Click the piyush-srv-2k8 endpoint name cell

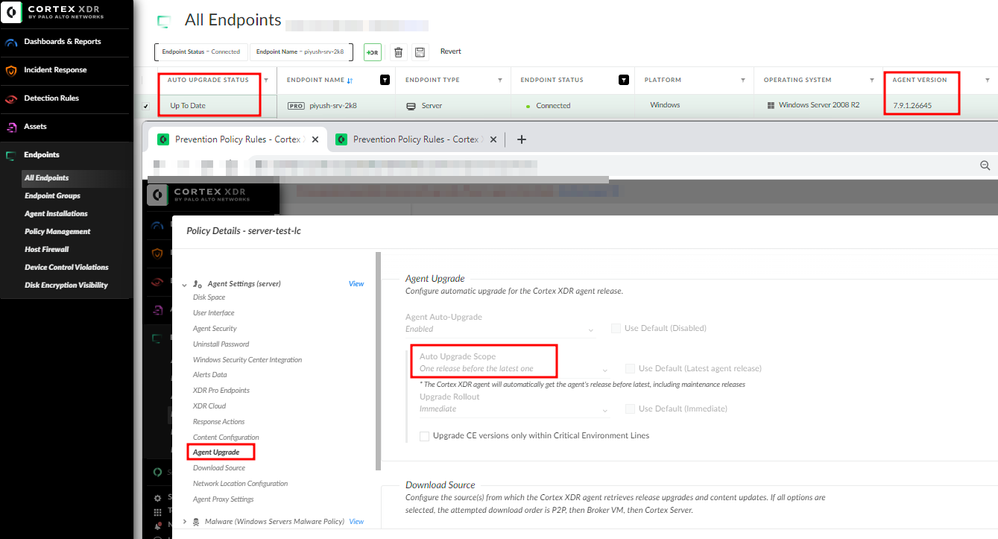[333, 106]
